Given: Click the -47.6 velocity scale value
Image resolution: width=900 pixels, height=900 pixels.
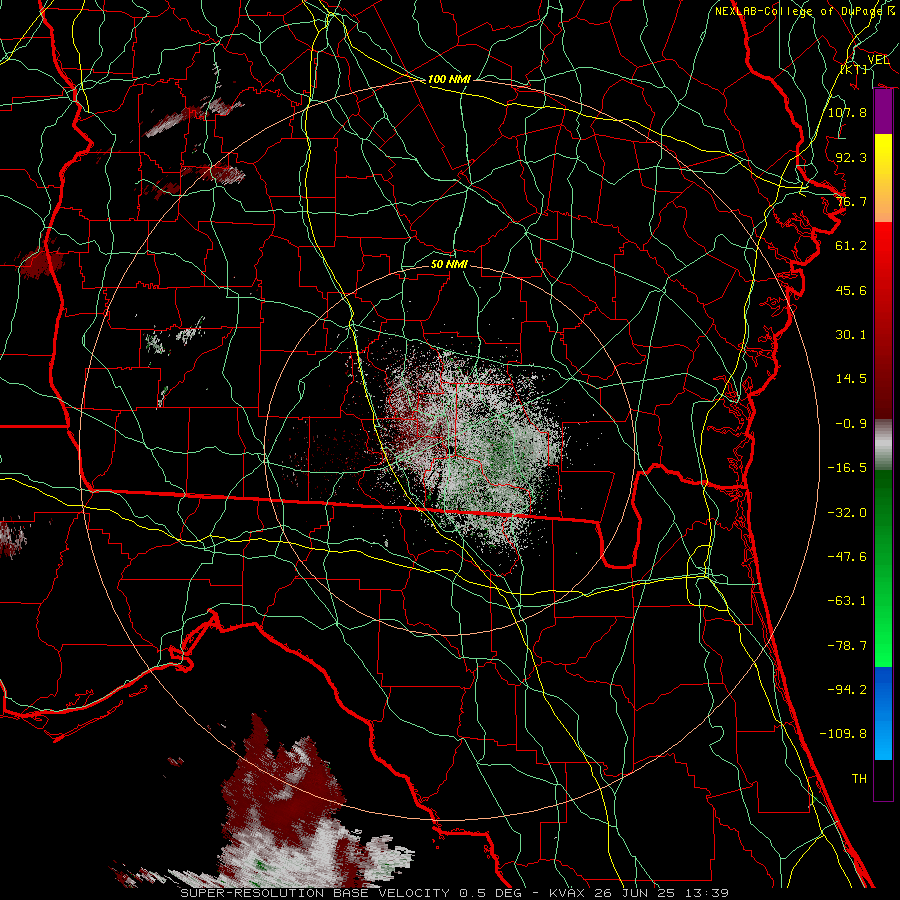Looking at the screenshot, I should [x=847, y=557].
